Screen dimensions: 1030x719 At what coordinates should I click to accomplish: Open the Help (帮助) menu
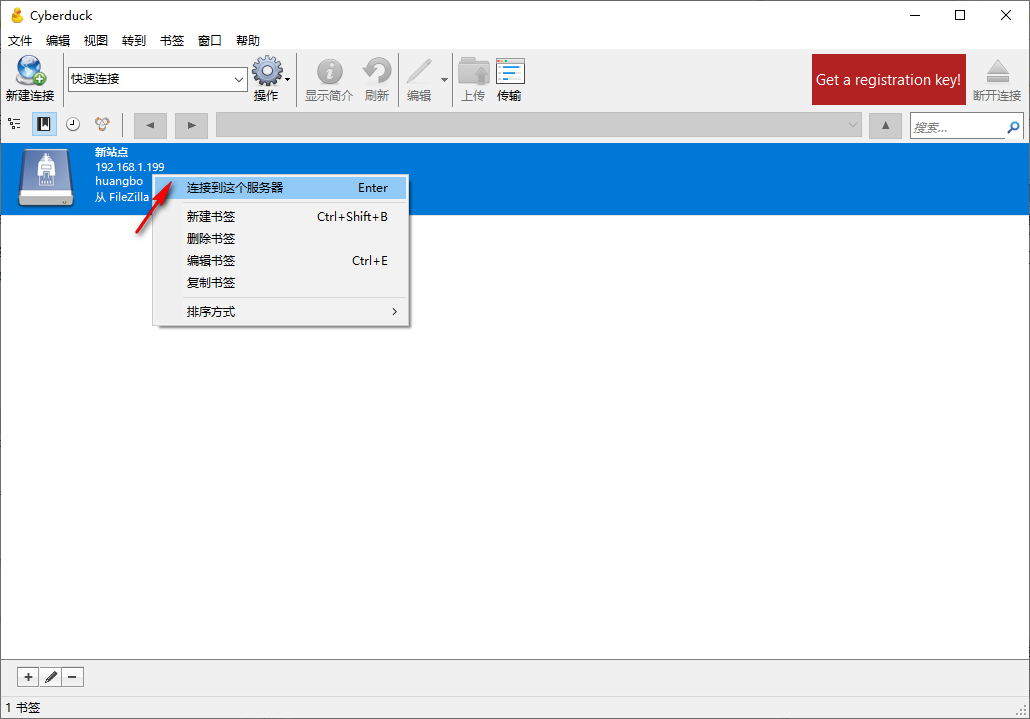click(x=248, y=41)
